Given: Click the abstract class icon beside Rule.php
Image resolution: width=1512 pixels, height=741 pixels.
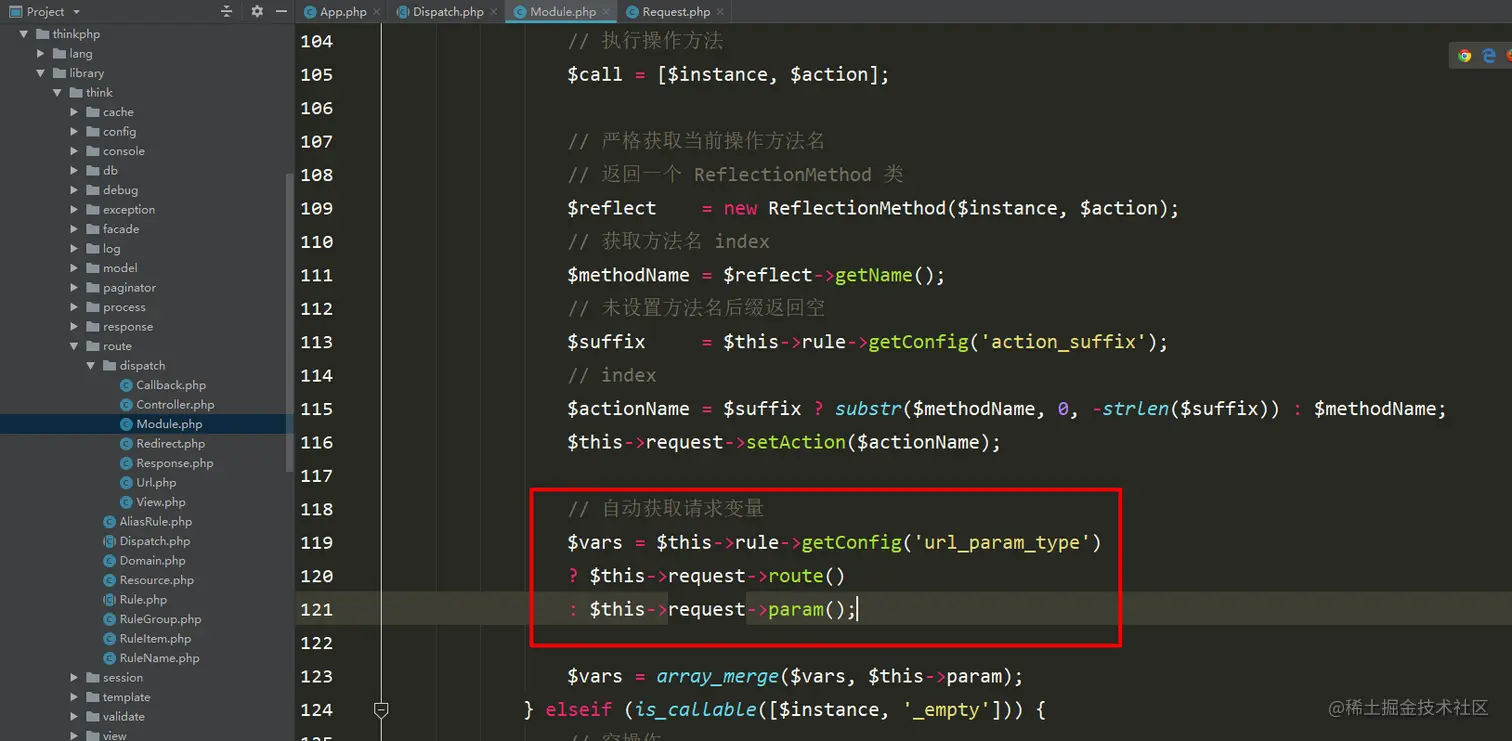Looking at the screenshot, I should coord(110,600).
